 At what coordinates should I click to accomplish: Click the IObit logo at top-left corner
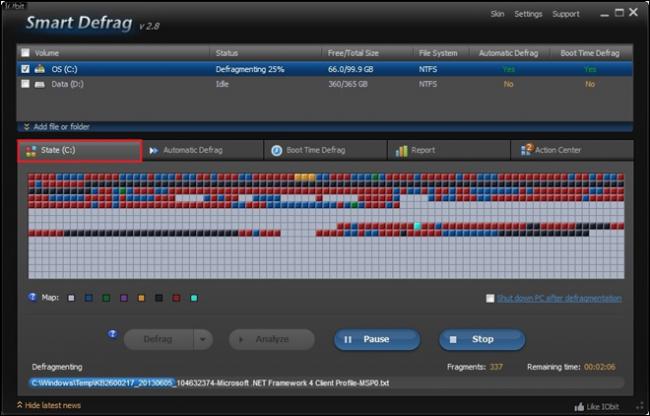pos(14,5)
